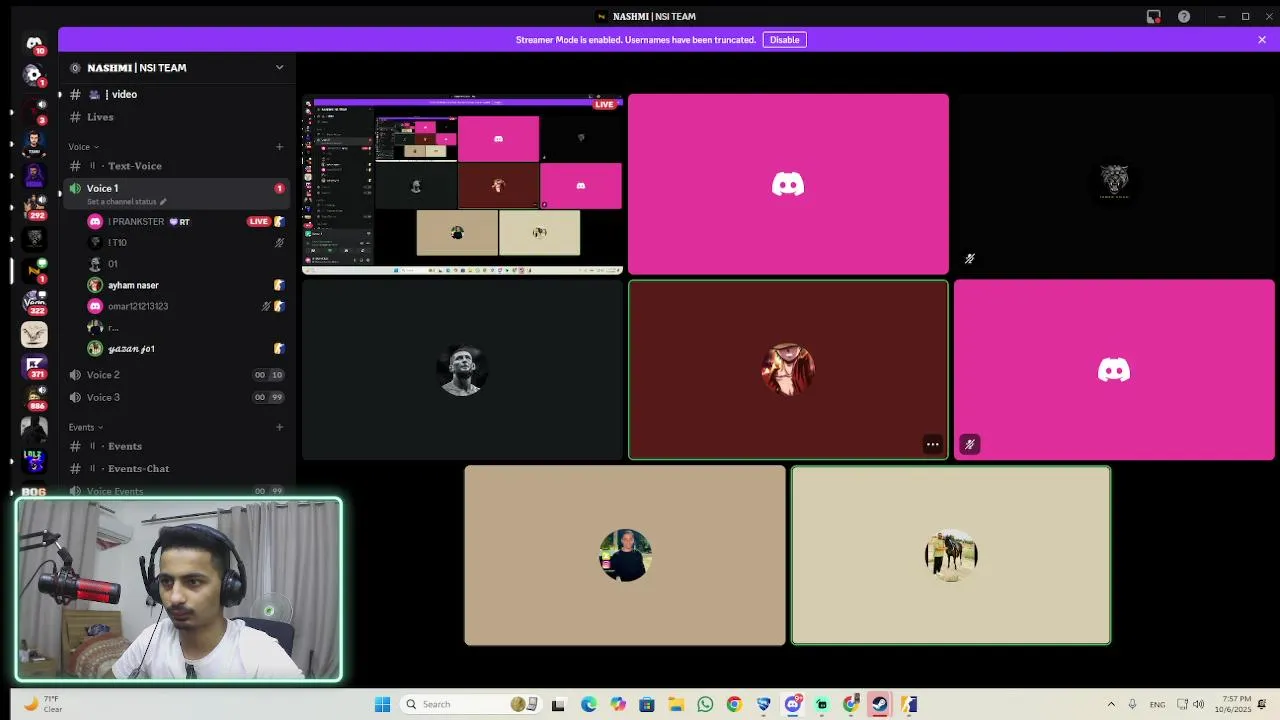Click user 01 in Voice 1
1280x720 pixels.
coord(186,264)
